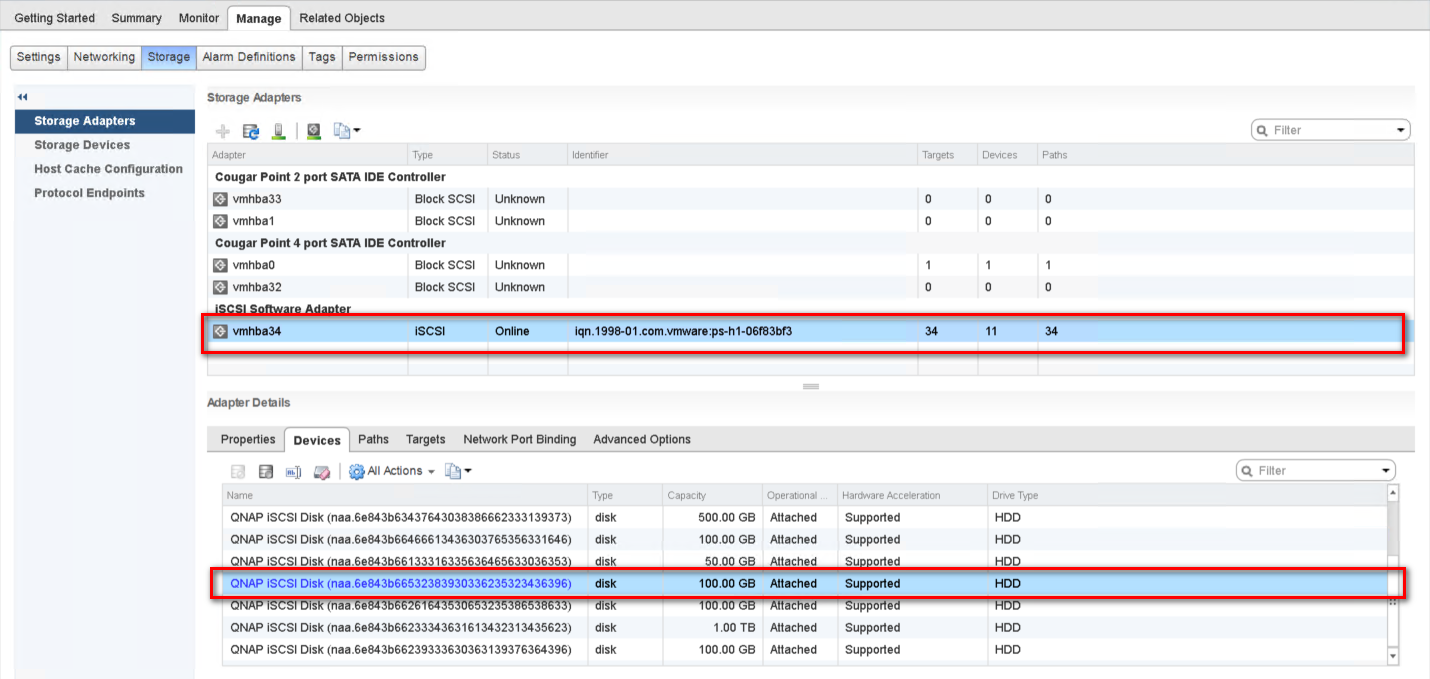Open the Getting Started tab
The width and height of the screenshot is (1430, 679).
[x=55, y=18]
